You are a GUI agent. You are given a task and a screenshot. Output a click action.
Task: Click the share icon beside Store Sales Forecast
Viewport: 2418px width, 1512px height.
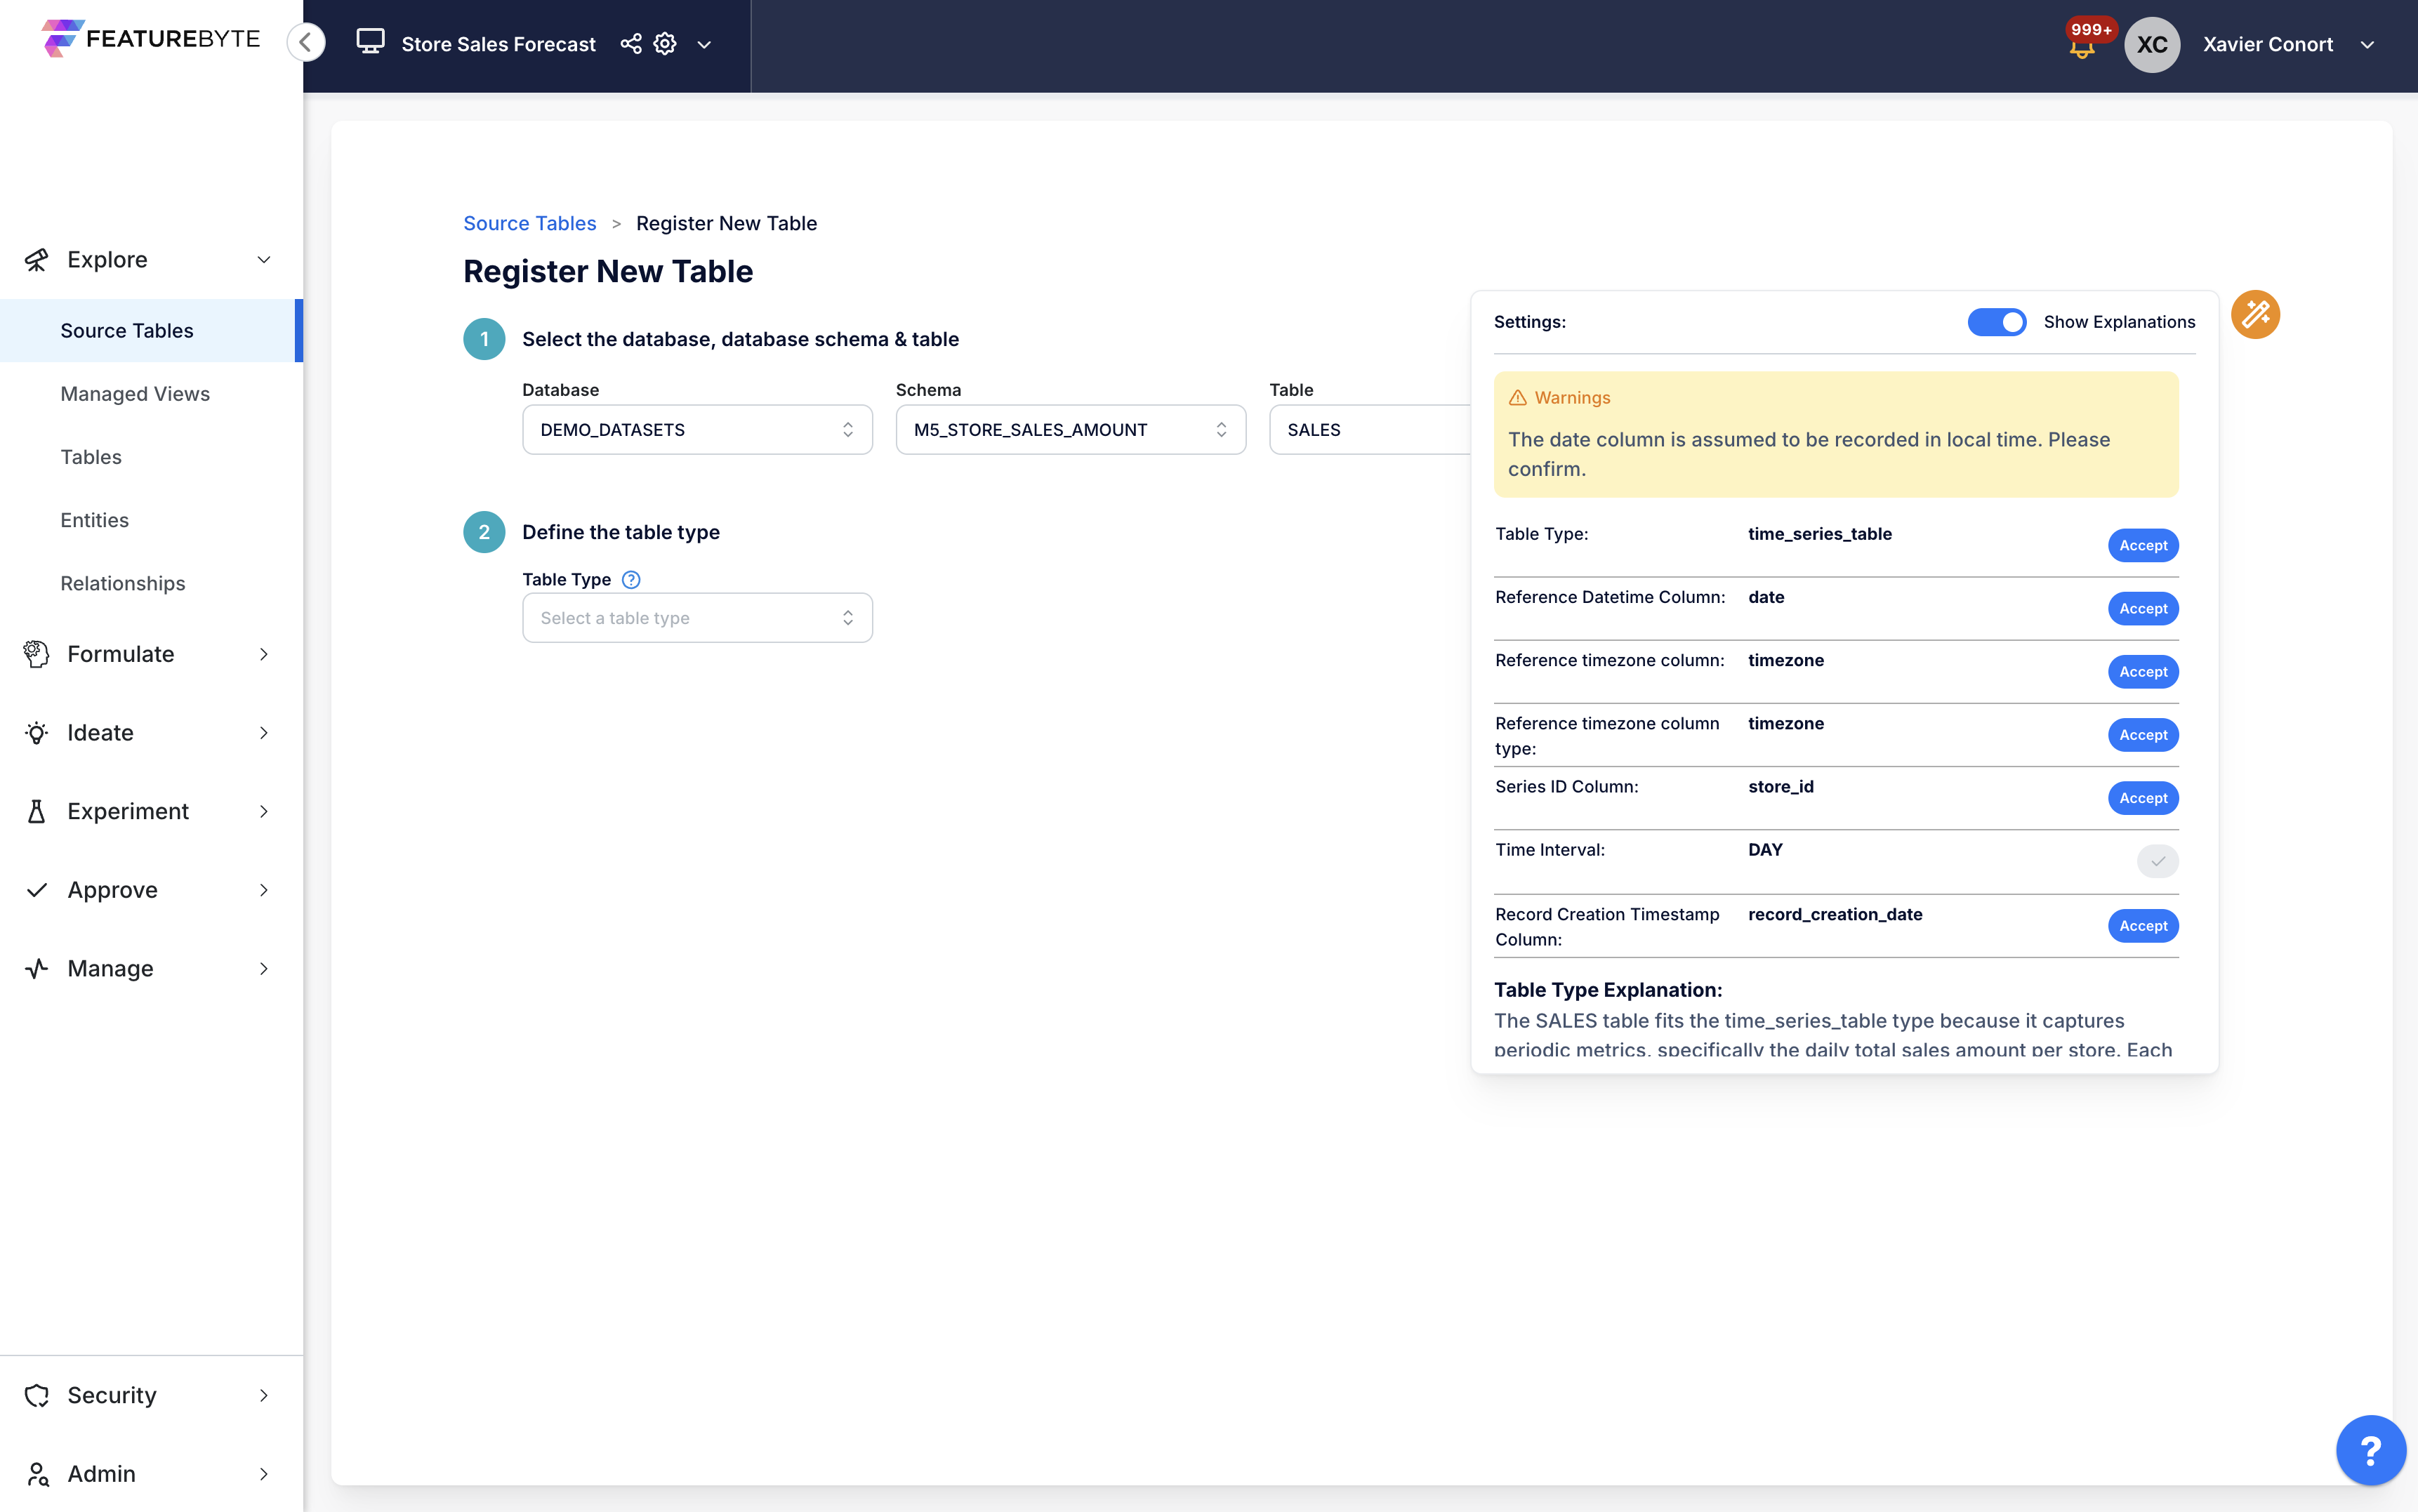pos(631,44)
